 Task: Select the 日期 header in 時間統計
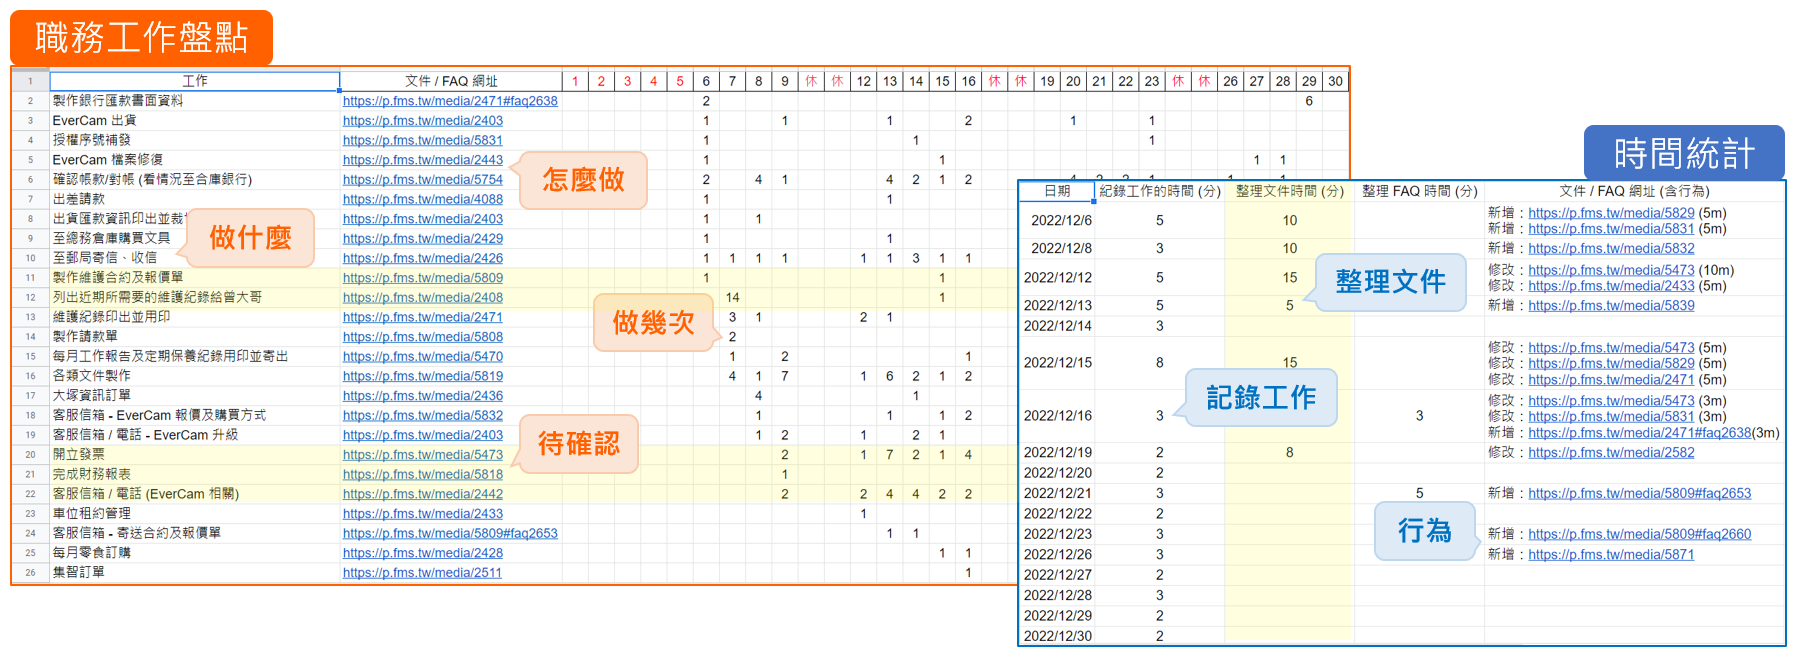coord(1057,191)
